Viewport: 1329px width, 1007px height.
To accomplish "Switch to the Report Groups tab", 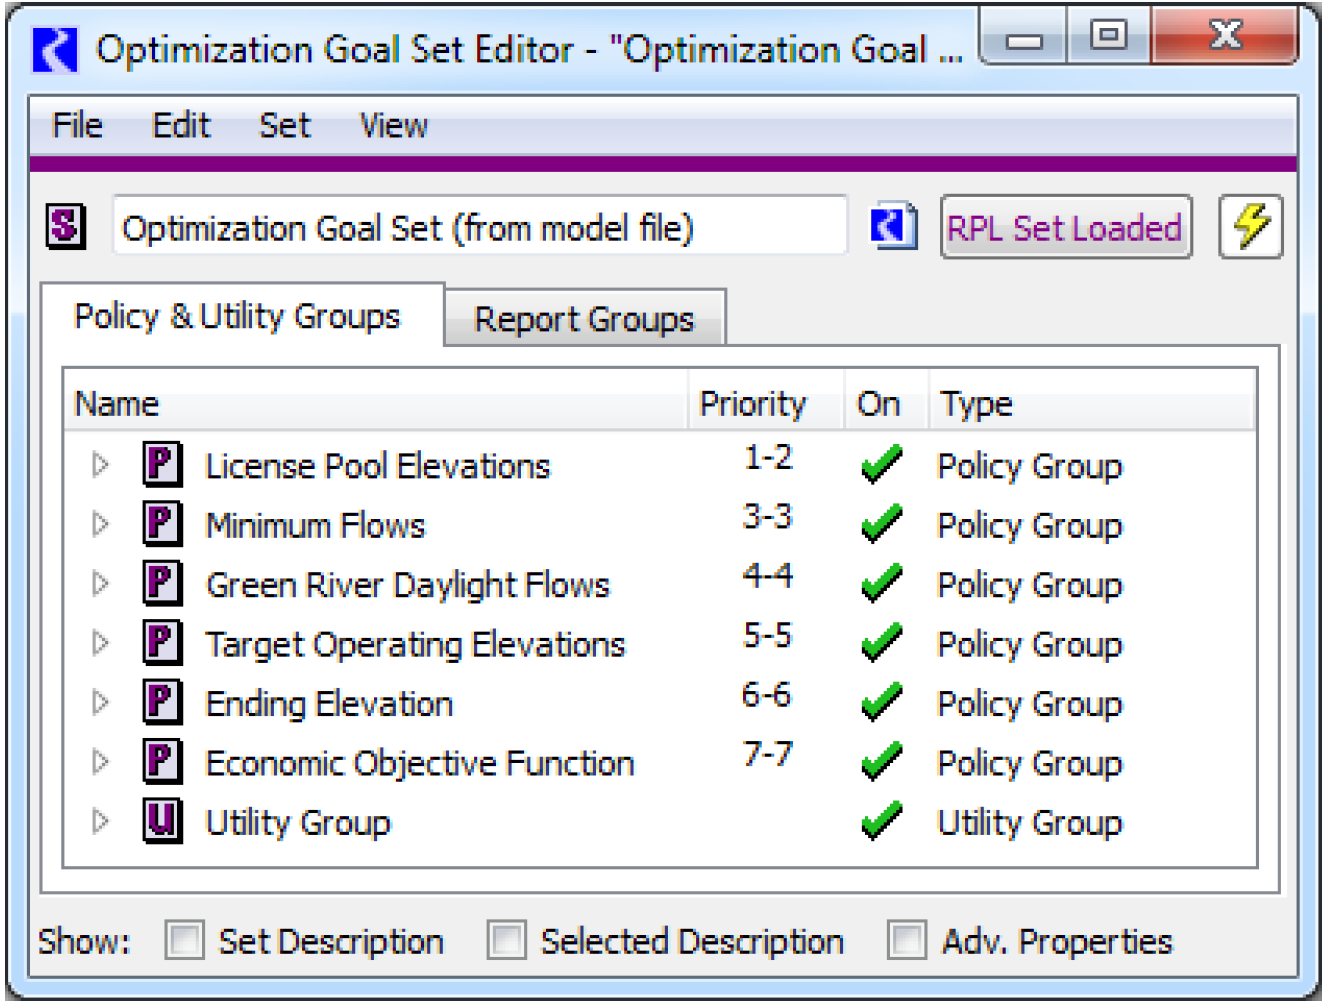I will point(584,319).
